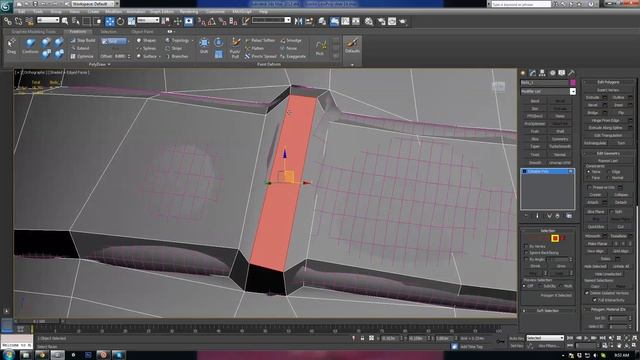Image resolution: width=640 pixels, height=360 pixels.
Task: Open the Customize menu
Action: coord(215,12)
